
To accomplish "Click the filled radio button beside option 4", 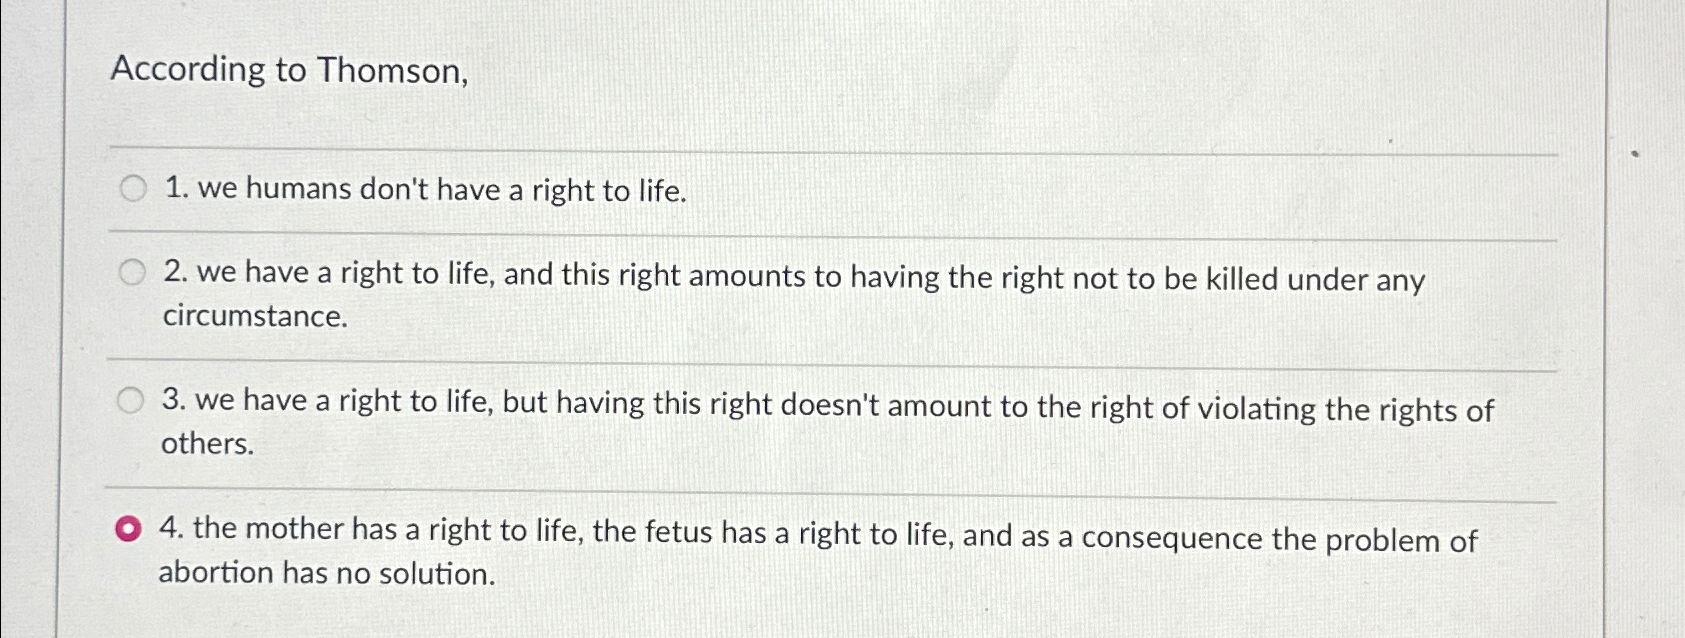I will [x=129, y=527].
